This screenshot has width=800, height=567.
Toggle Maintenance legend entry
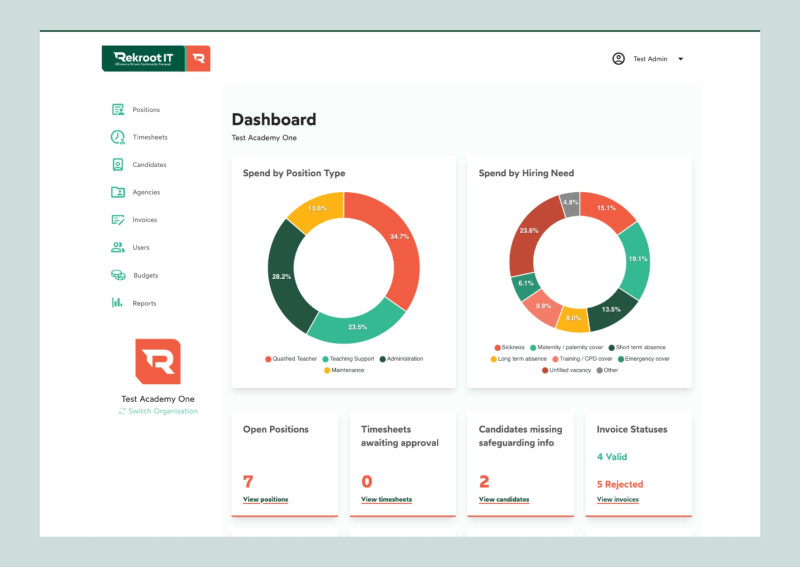[344, 370]
